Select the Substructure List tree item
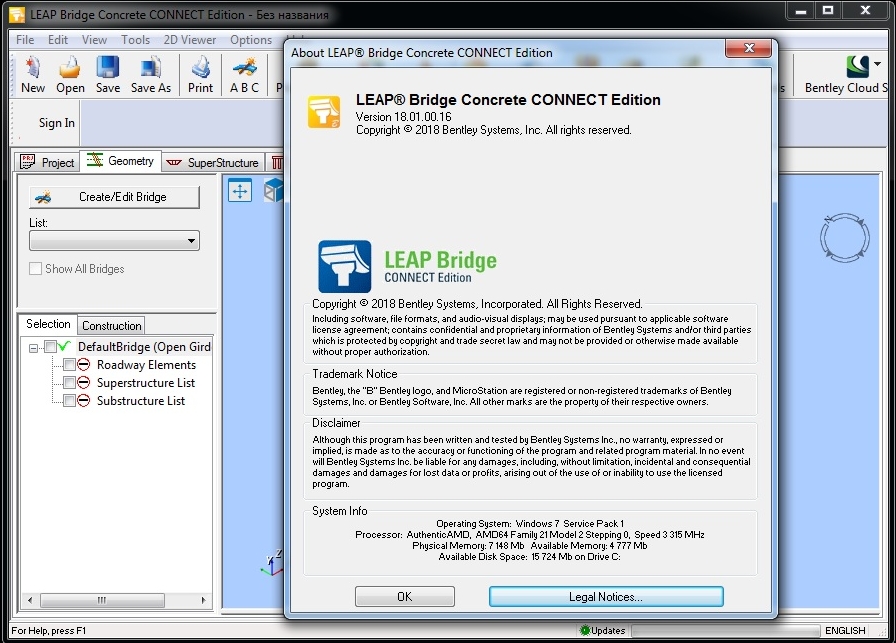Viewport: 896px width, 643px height. tap(141, 401)
